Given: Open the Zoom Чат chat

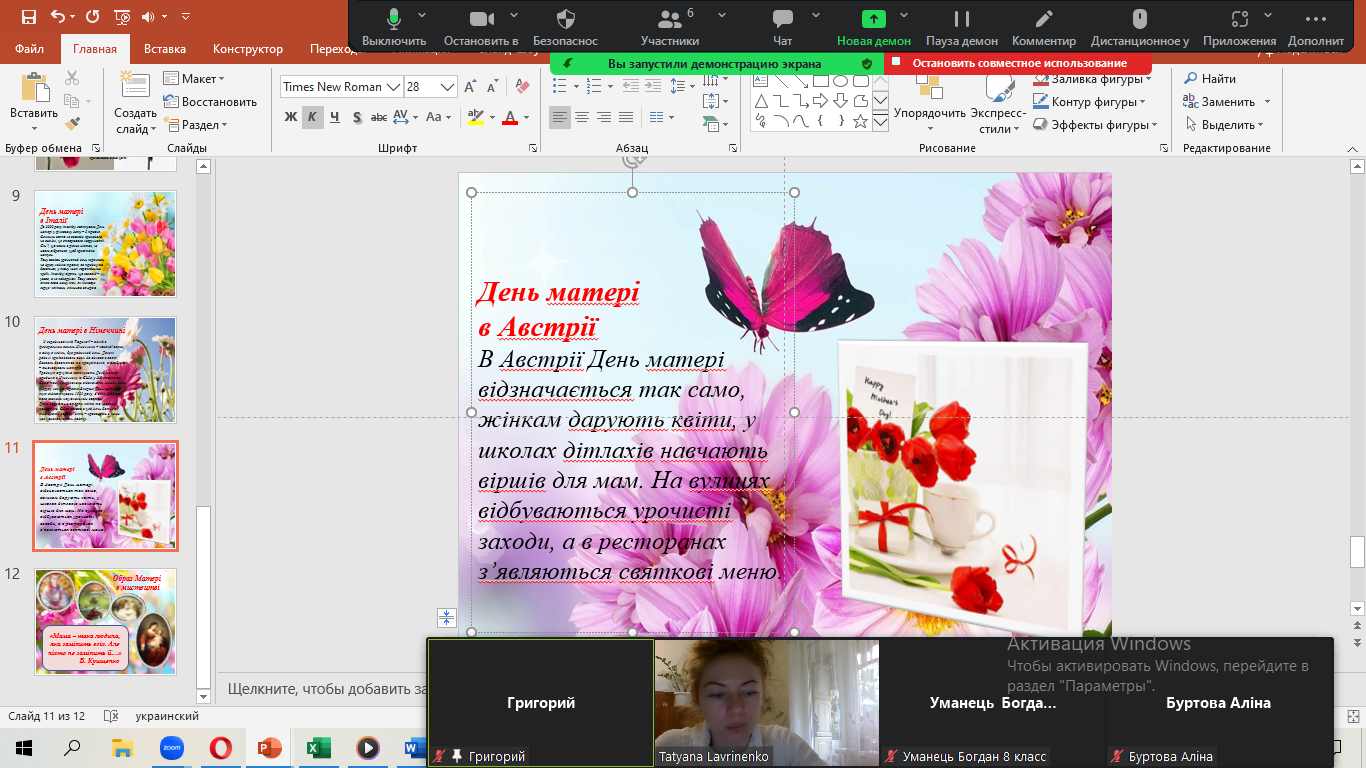Looking at the screenshot, I should [x=783, y=27].
